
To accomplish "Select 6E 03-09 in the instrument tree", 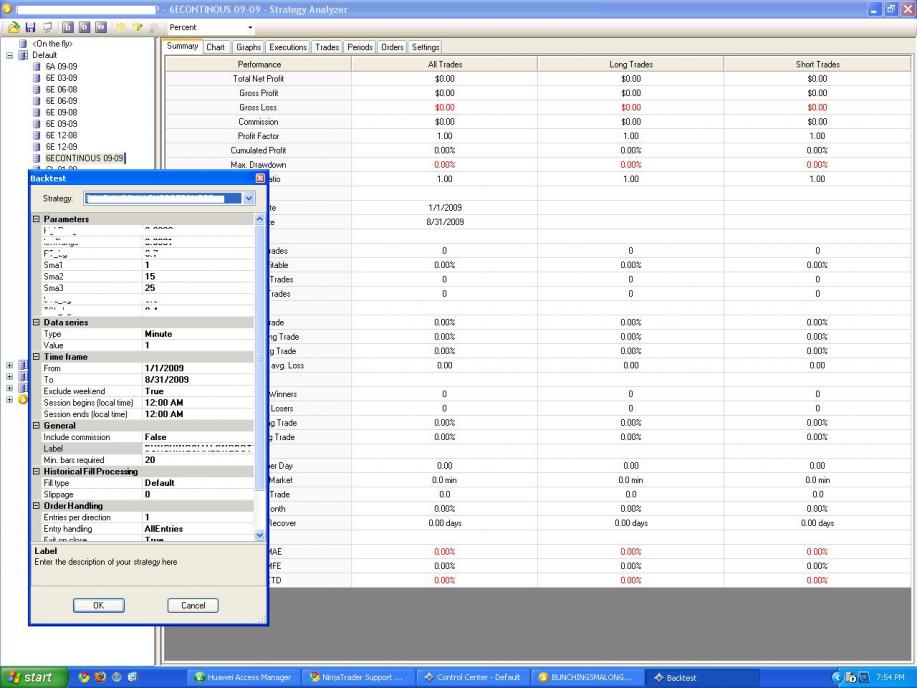I will [61, 78].
